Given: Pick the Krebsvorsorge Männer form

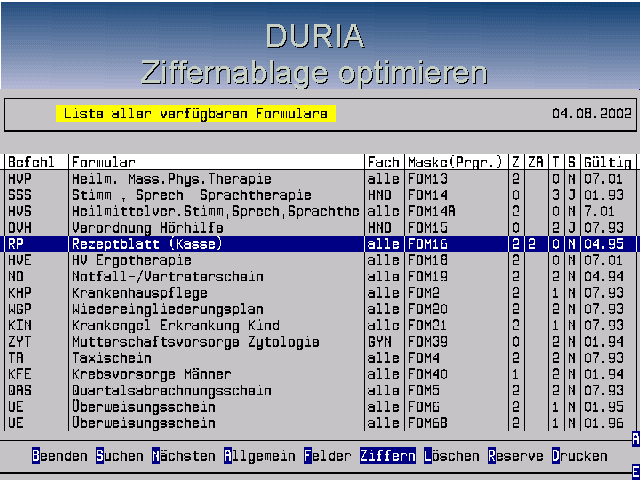Looking at the screenshot, I should point(320,374).
